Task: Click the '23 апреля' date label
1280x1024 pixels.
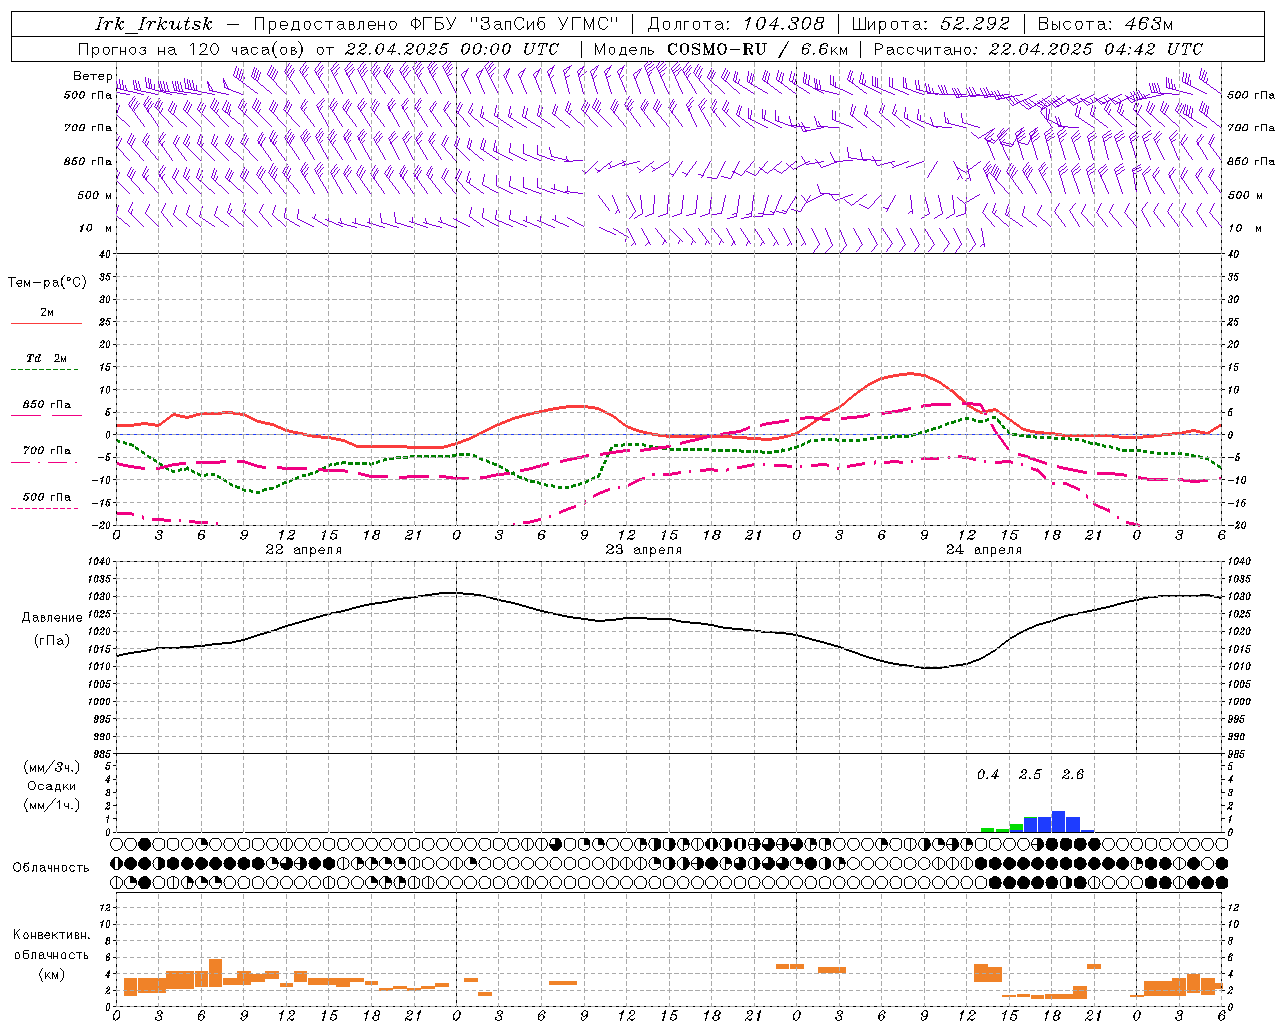Action: point(643,550)
